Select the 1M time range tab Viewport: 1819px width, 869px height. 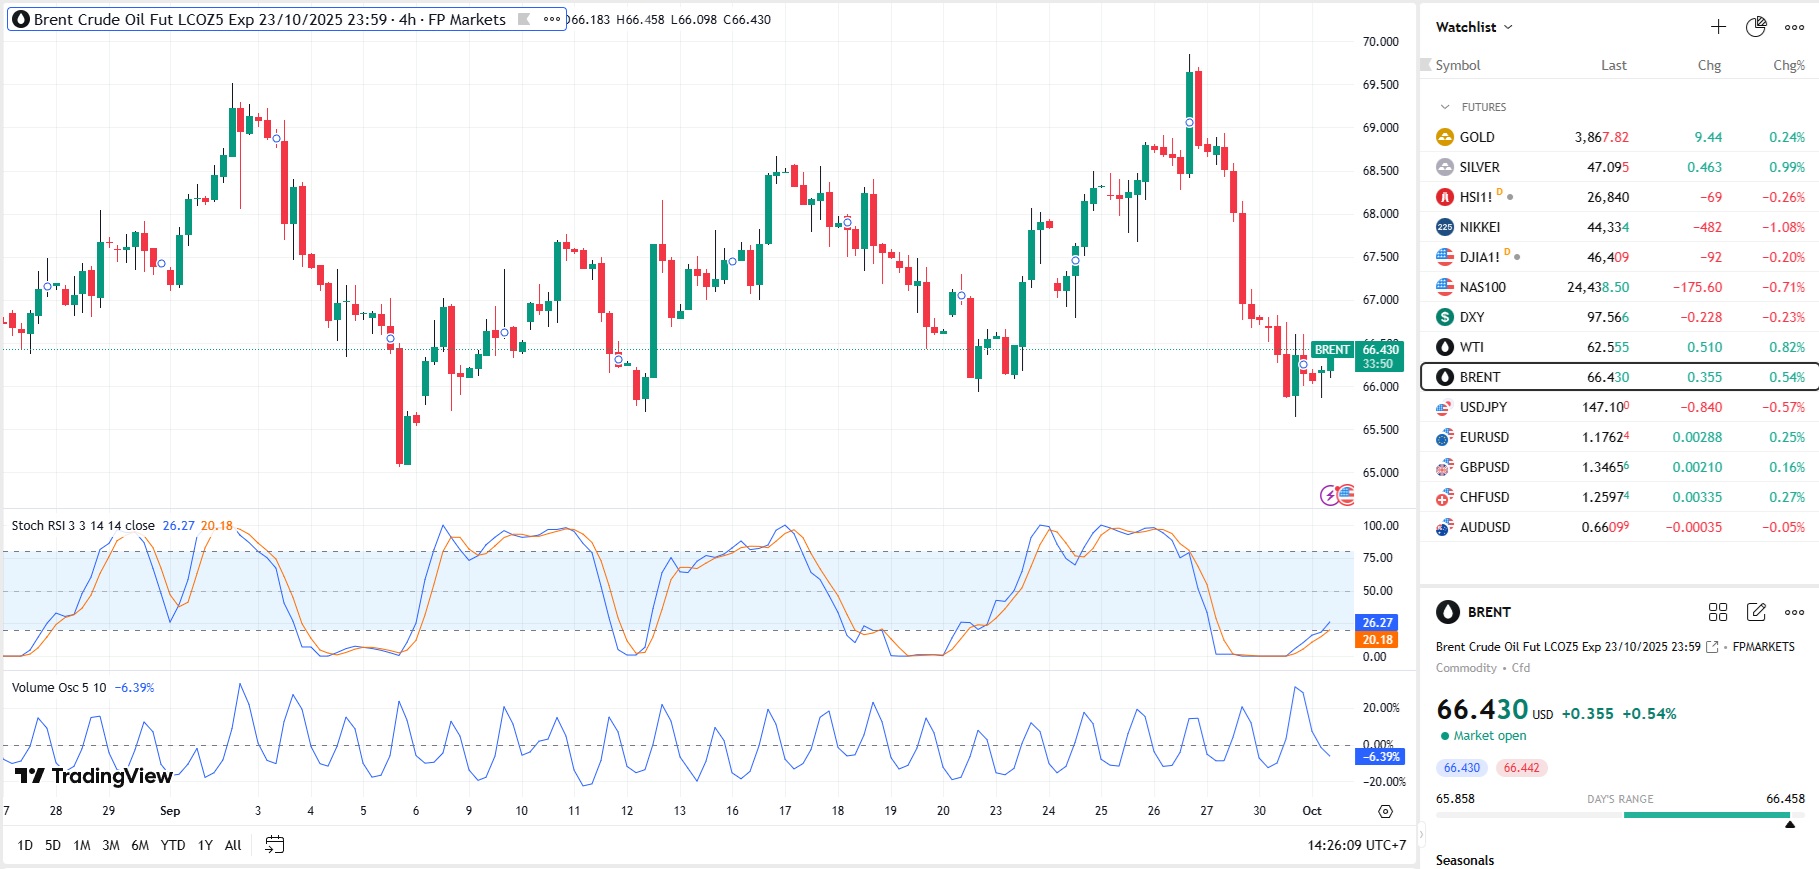pyautogui.click(x=82, y=845)
